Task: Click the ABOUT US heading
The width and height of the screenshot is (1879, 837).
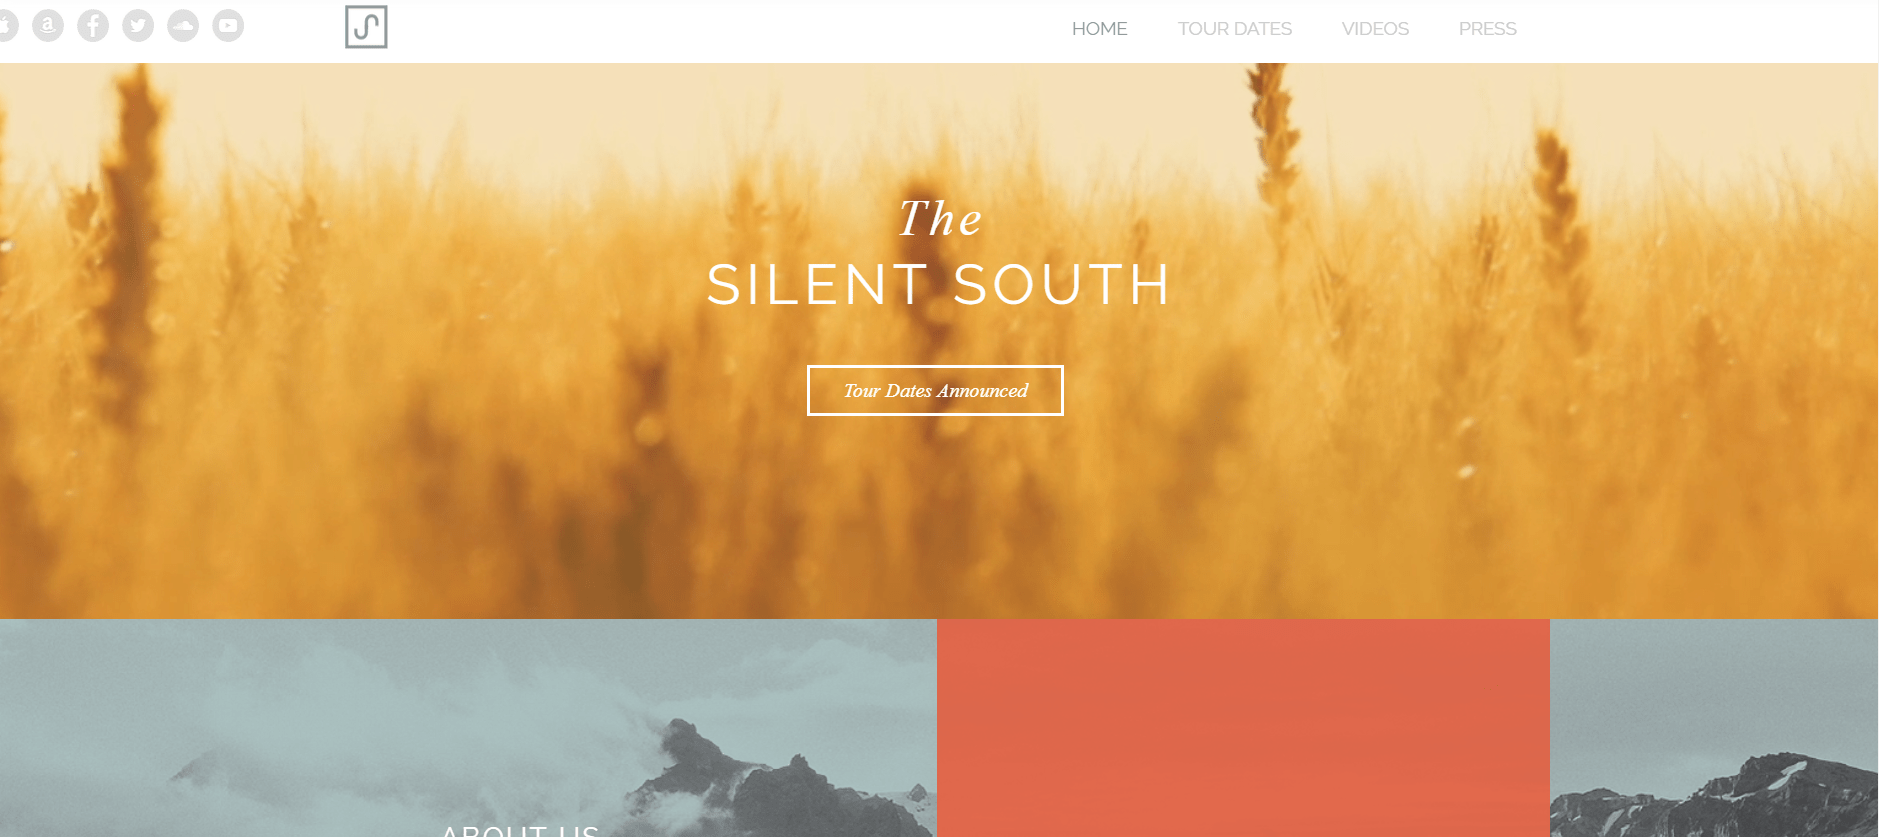Action: [520, 830]
